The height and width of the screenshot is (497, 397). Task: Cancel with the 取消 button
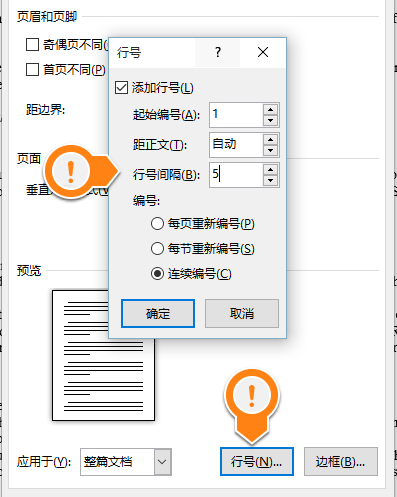point(242,313)
